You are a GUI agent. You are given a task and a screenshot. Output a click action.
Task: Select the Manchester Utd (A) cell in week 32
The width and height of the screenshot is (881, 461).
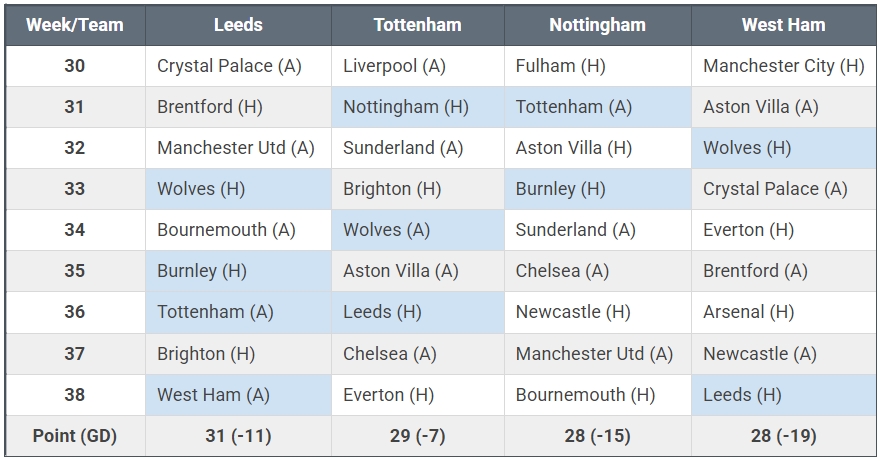235,148
